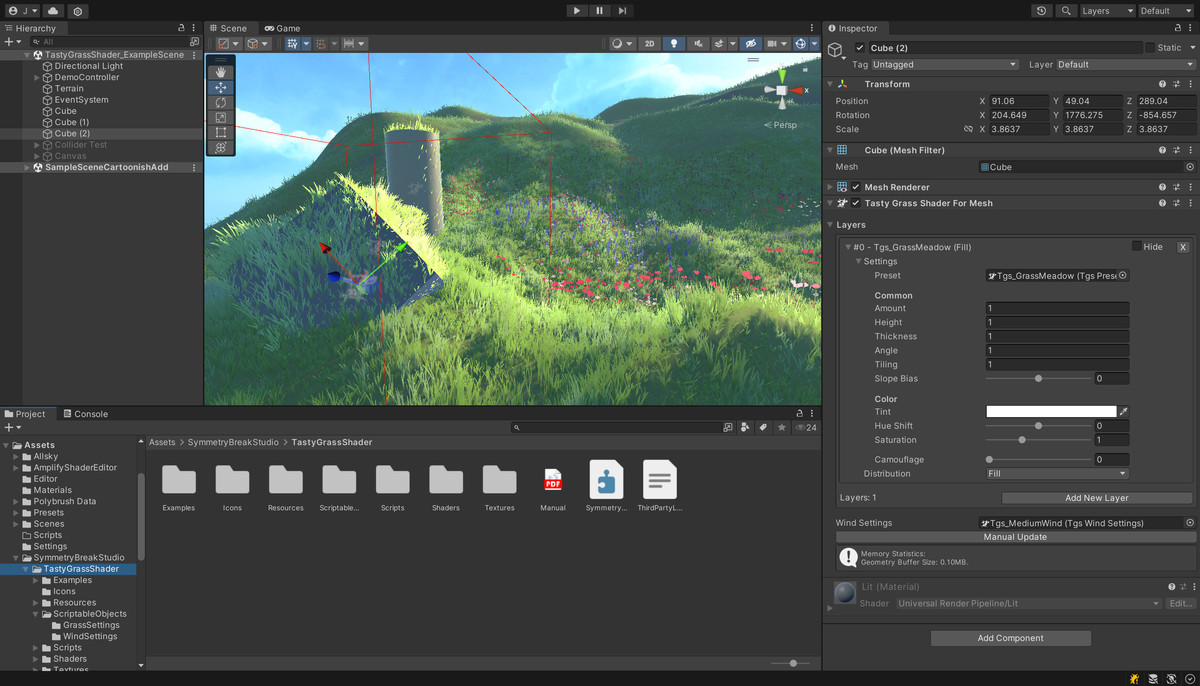The image size is (1200, 686).
Task: Activate the Move tool in Scene
Action: tap(221, 87)
